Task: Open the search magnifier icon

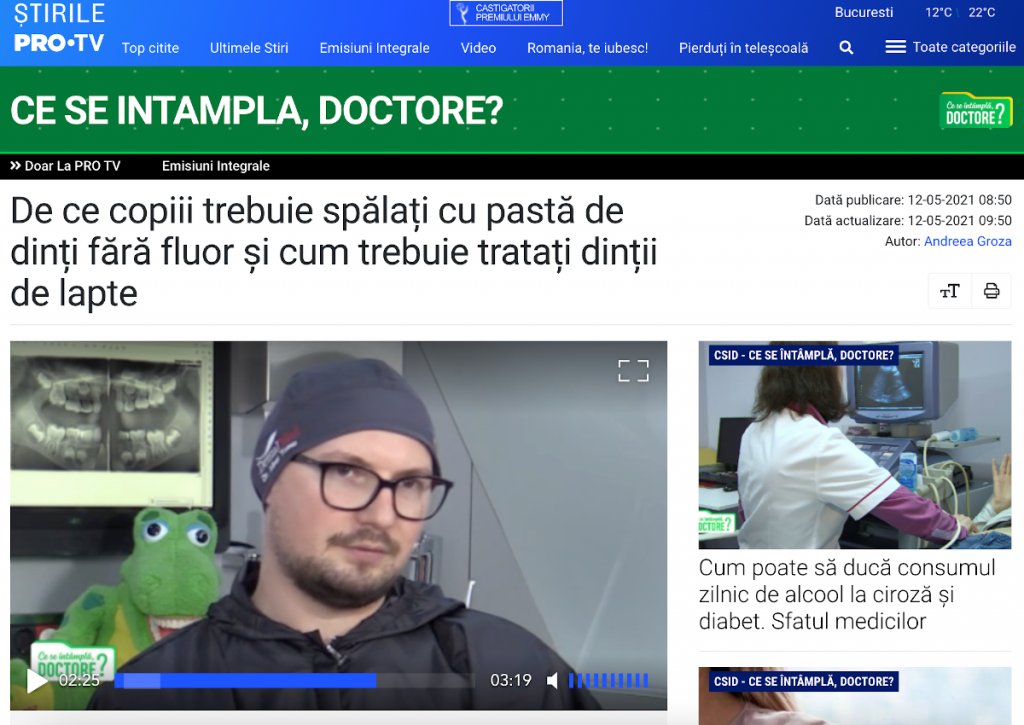Action: [x=846, y=48]
